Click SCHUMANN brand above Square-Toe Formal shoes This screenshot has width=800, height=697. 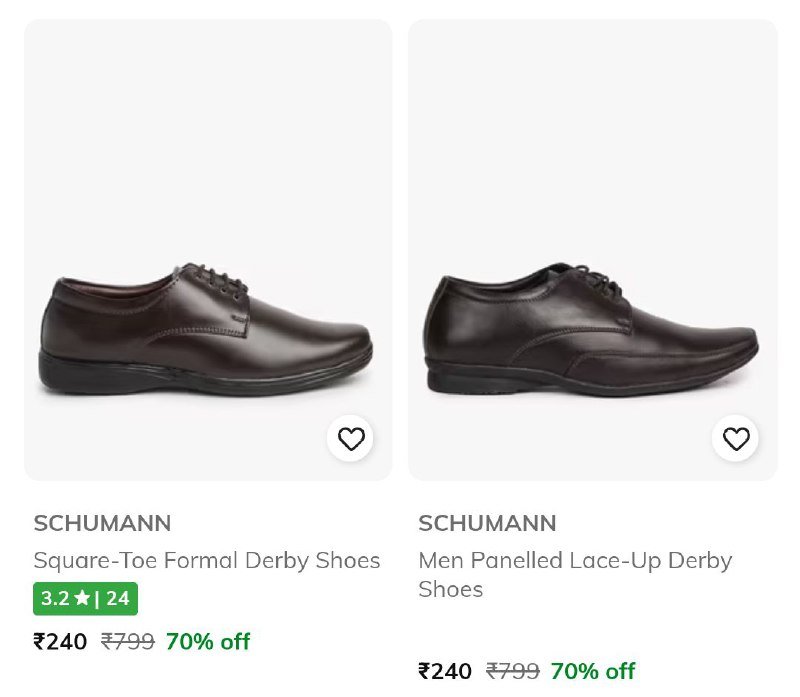[102, 523]
